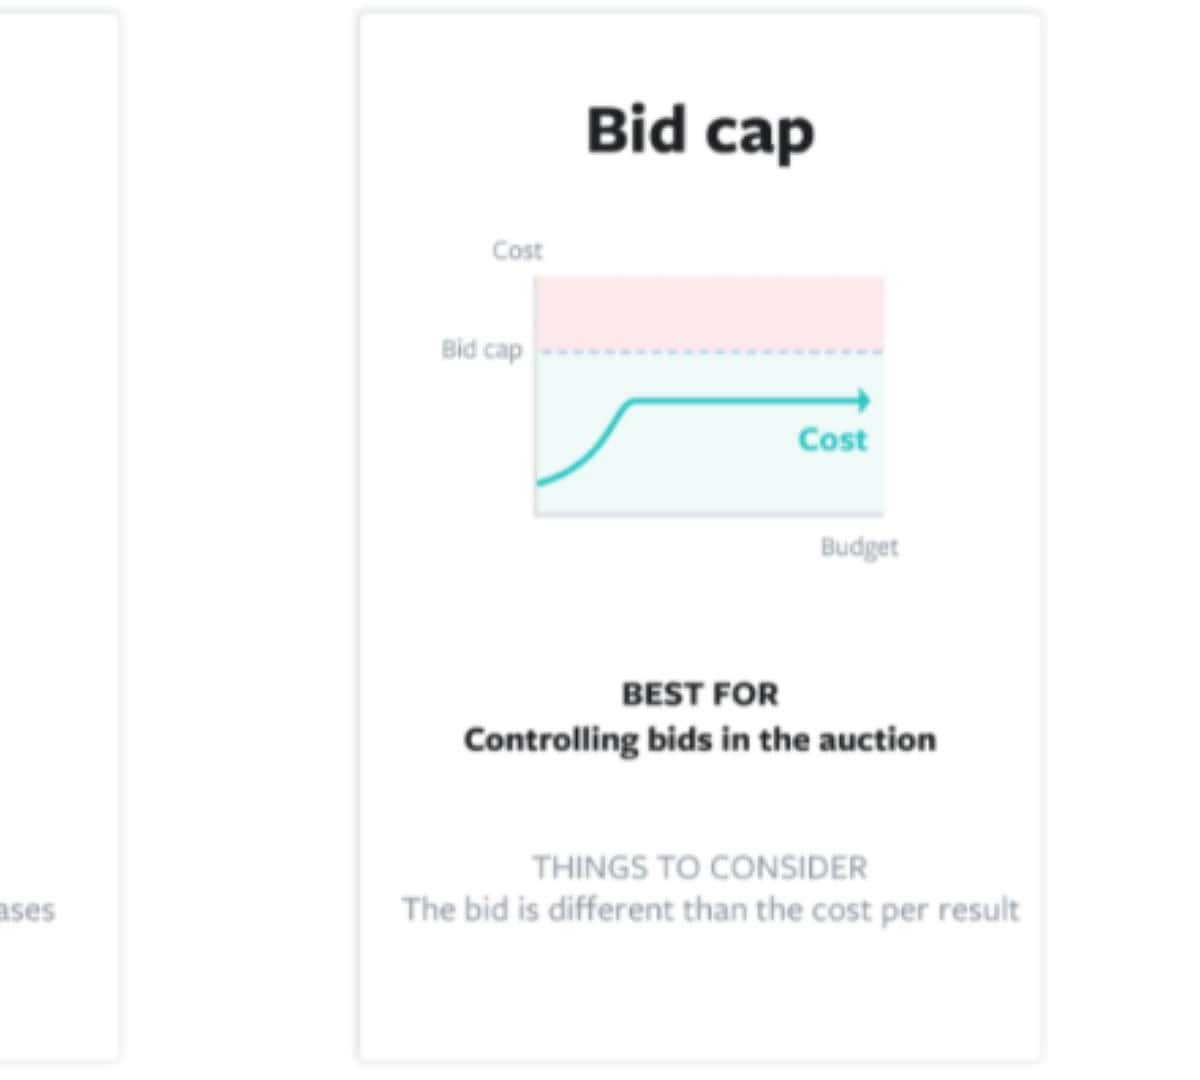
Task: Click the chart's bottom x-axis line
Action: (710, 515)
